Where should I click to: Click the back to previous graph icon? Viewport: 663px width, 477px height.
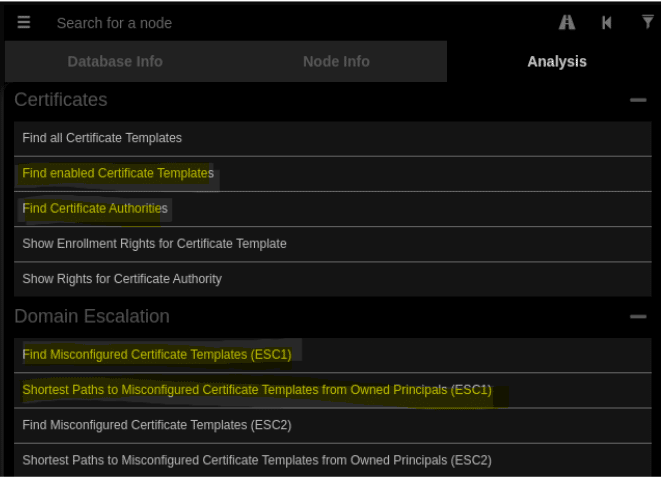point(606,22)
